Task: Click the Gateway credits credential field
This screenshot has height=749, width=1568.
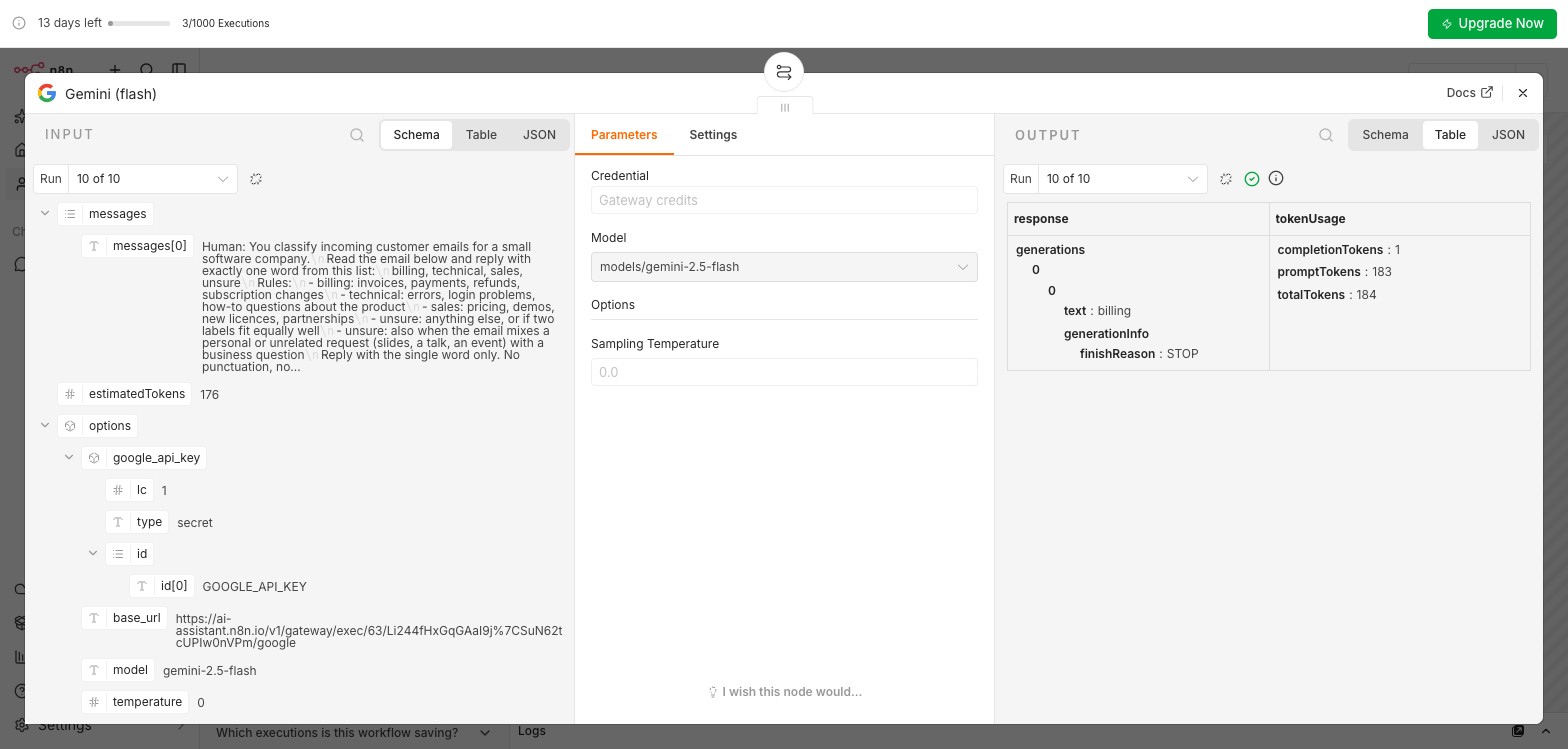Action: 784,200
